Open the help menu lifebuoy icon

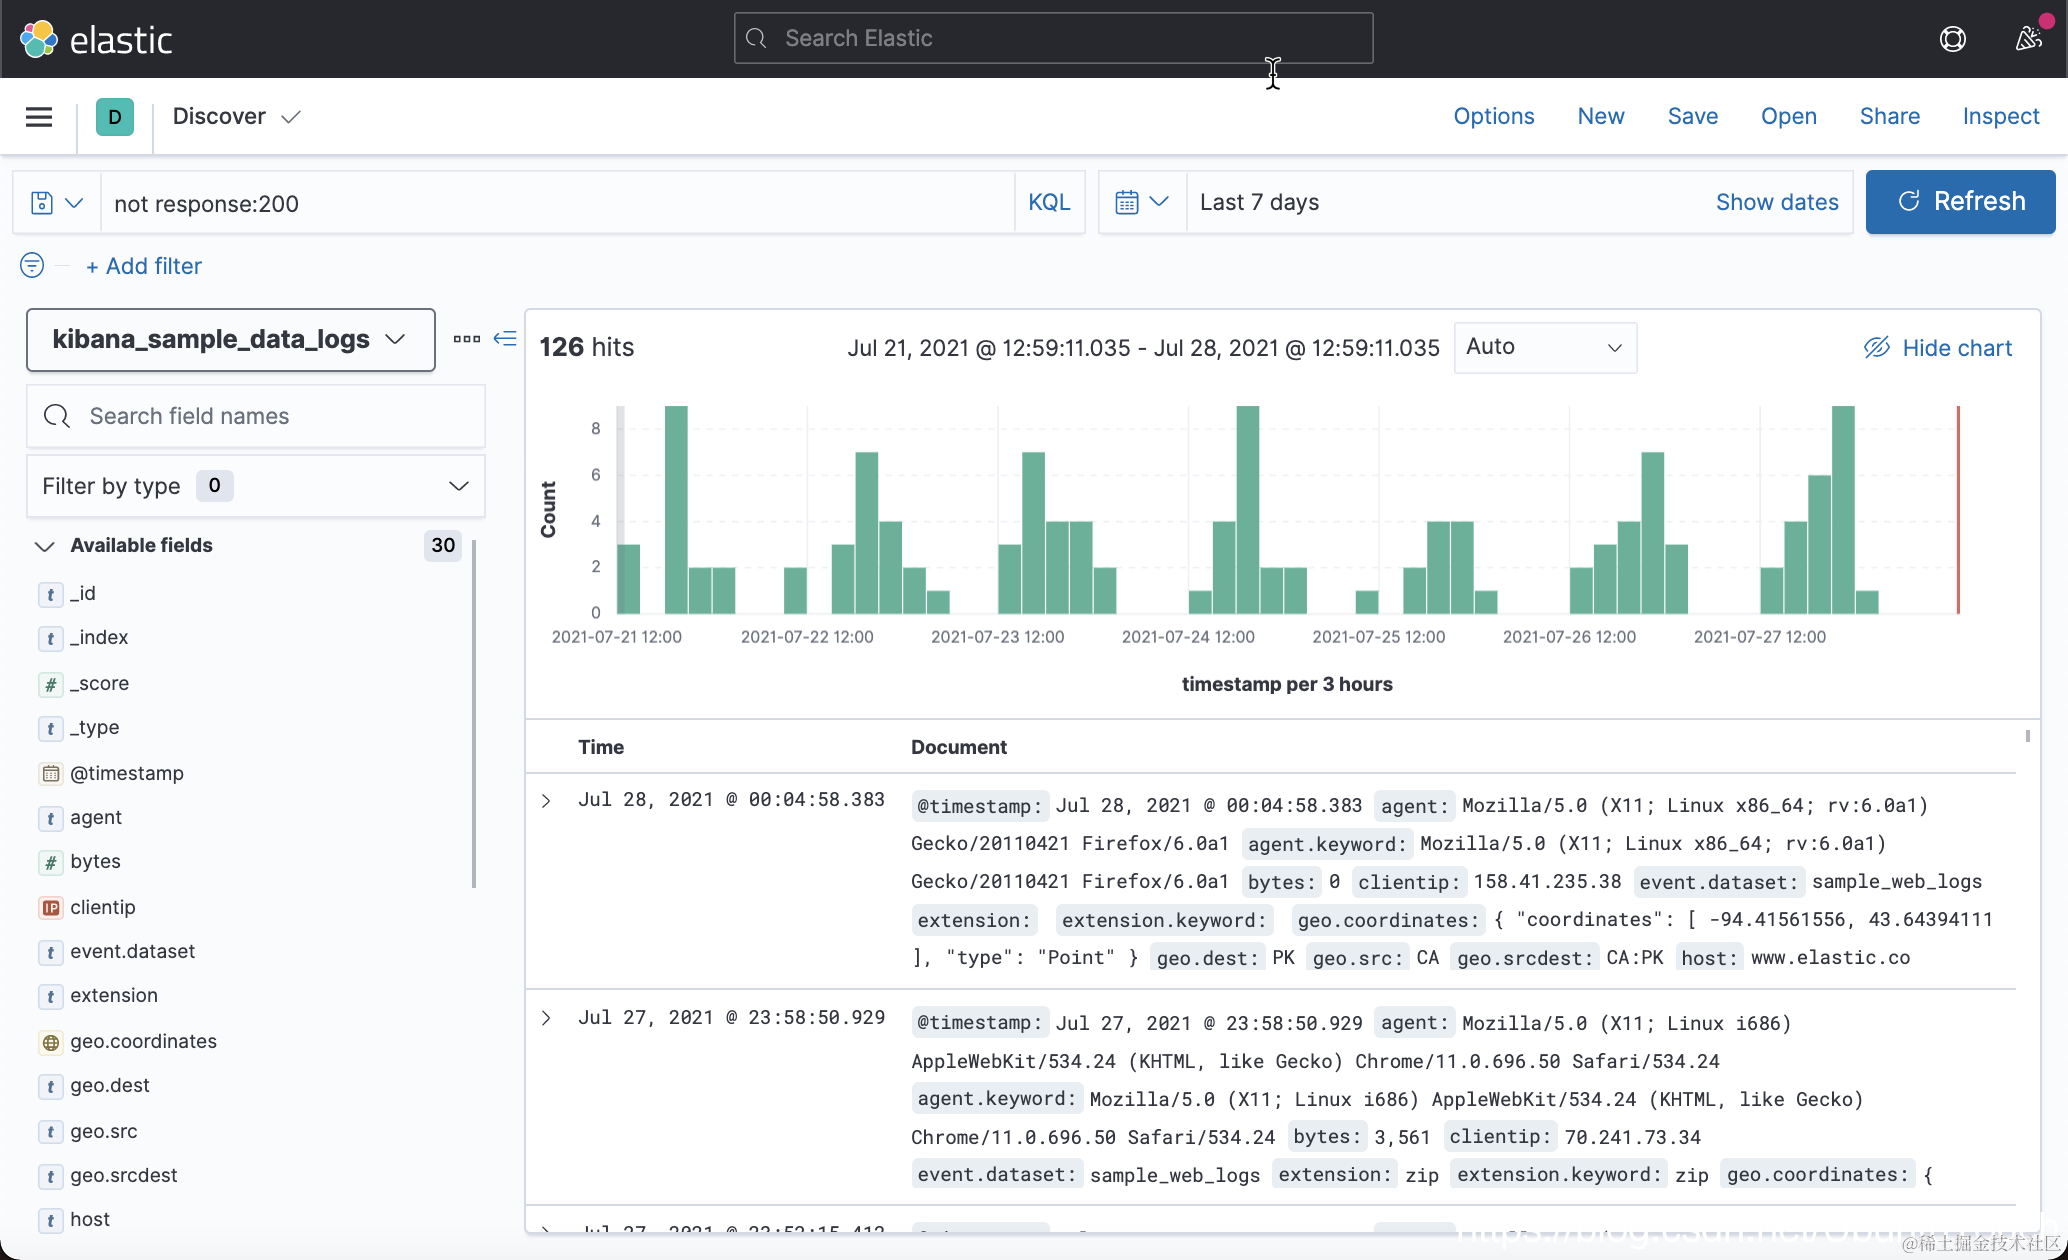1952,39
